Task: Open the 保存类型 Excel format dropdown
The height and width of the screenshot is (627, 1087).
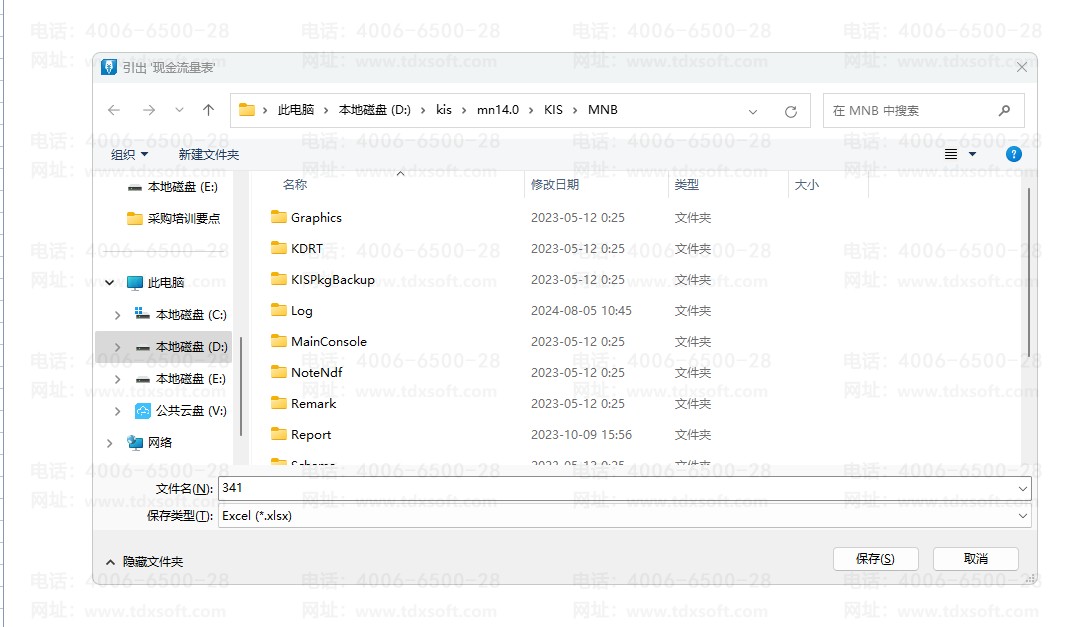Action: [x=1022, y=516]
